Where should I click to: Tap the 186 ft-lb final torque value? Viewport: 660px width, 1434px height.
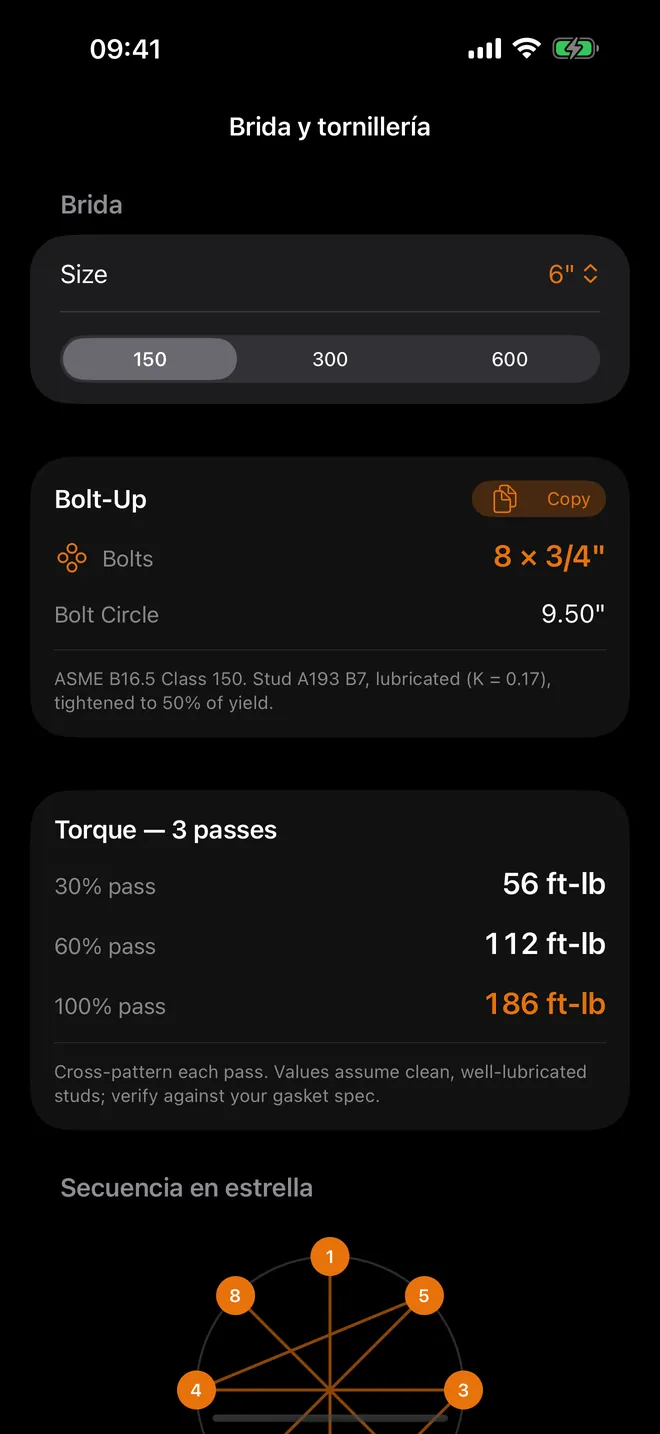click(x=545, y=1004)
